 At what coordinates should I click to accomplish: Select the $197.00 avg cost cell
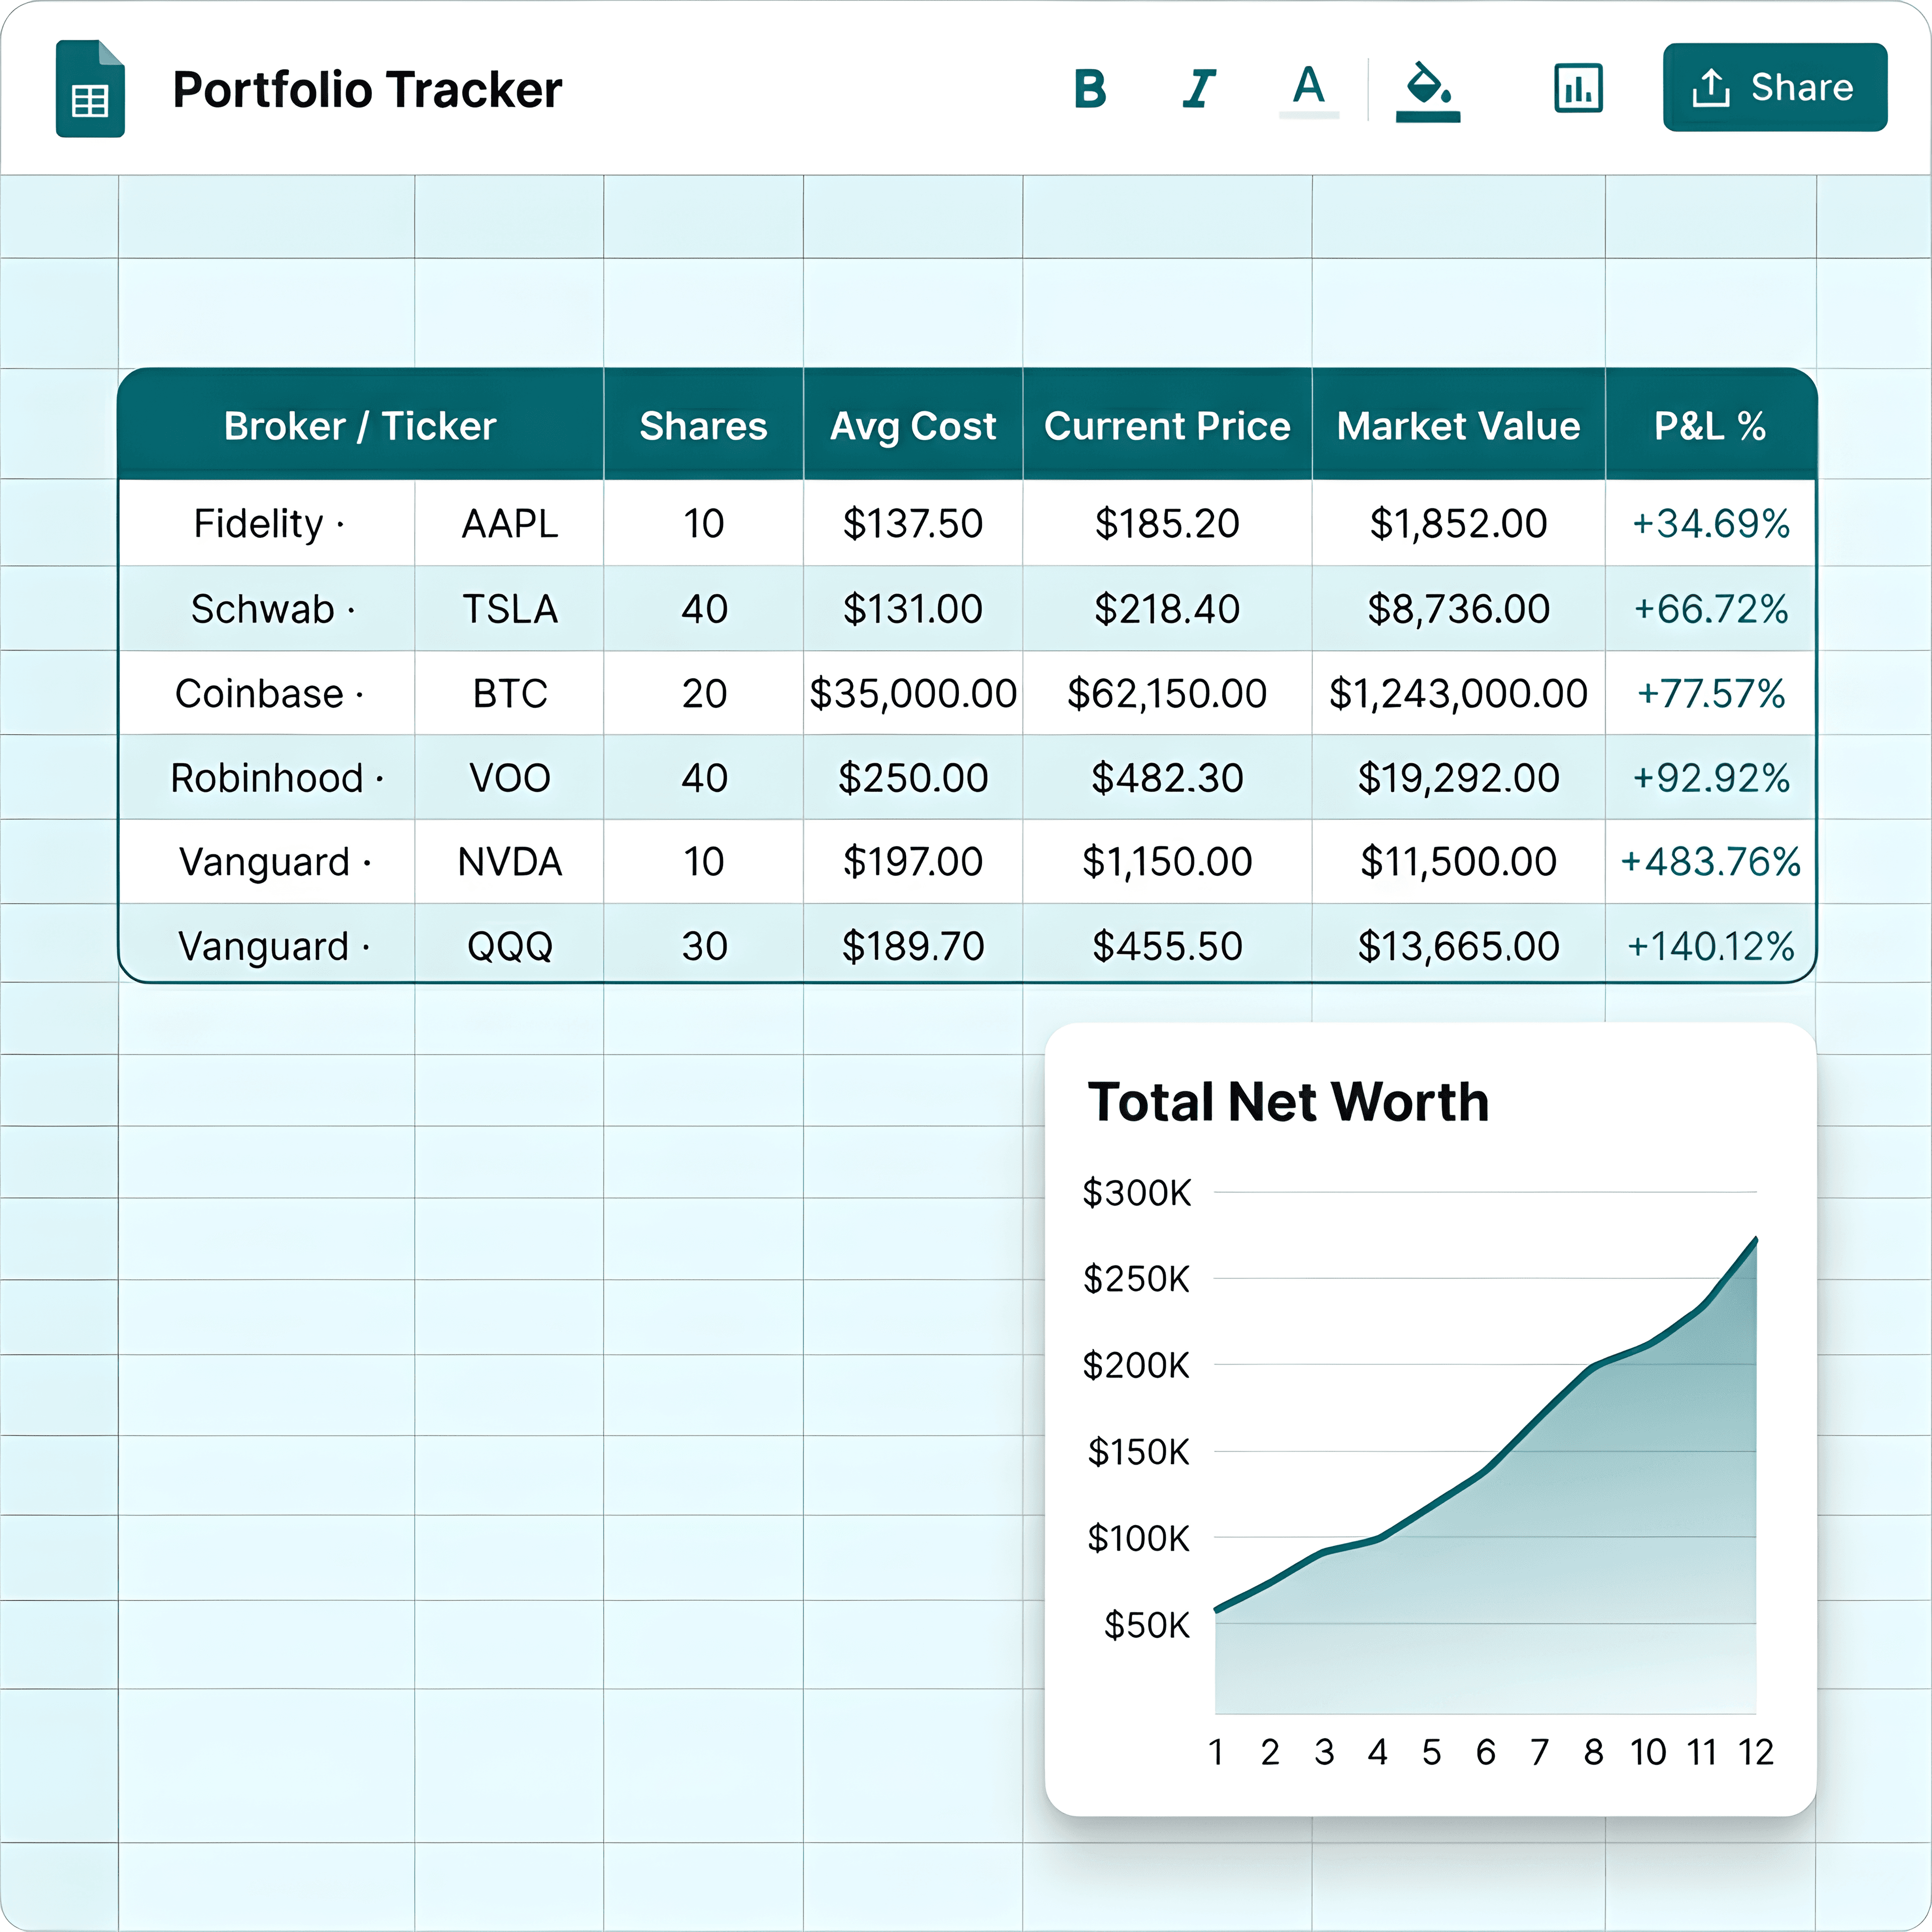[x=913, y=861]
